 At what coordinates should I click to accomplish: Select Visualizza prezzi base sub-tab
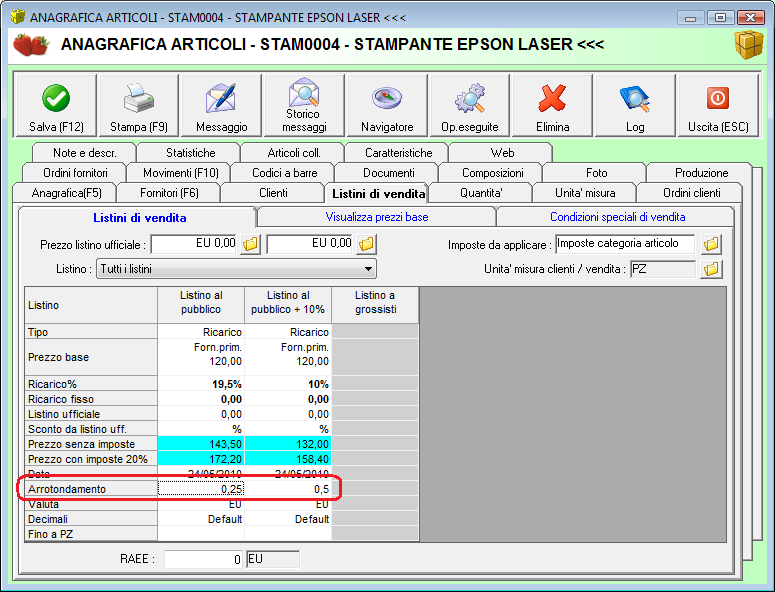[x=376, y=217]
